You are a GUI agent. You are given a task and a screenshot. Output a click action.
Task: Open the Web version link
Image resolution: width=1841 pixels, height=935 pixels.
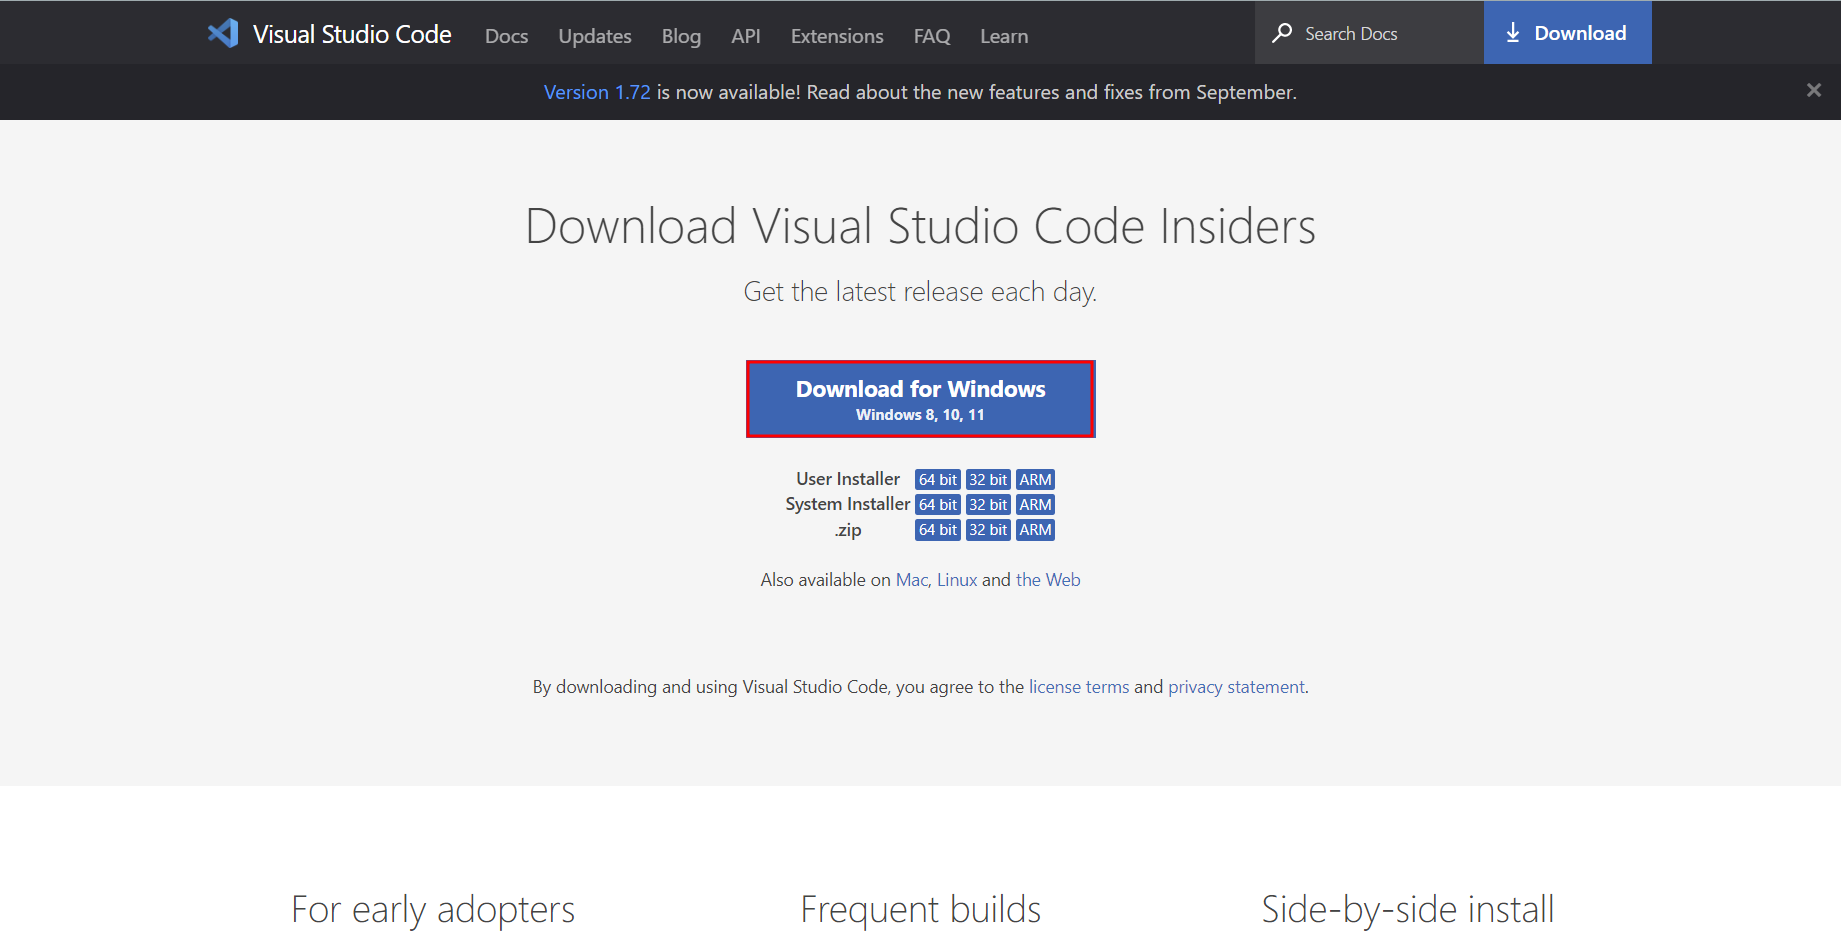(x=1048, y=580)
